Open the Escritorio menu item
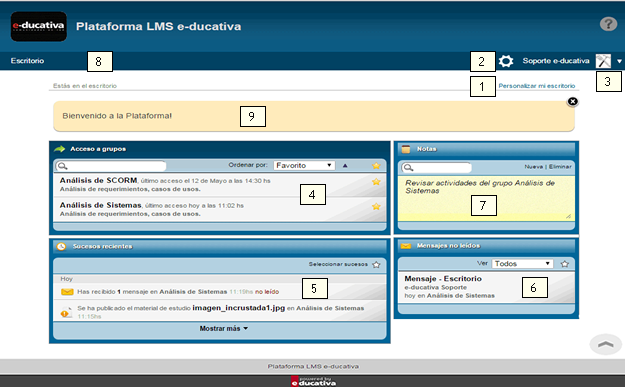 point(28,61)
